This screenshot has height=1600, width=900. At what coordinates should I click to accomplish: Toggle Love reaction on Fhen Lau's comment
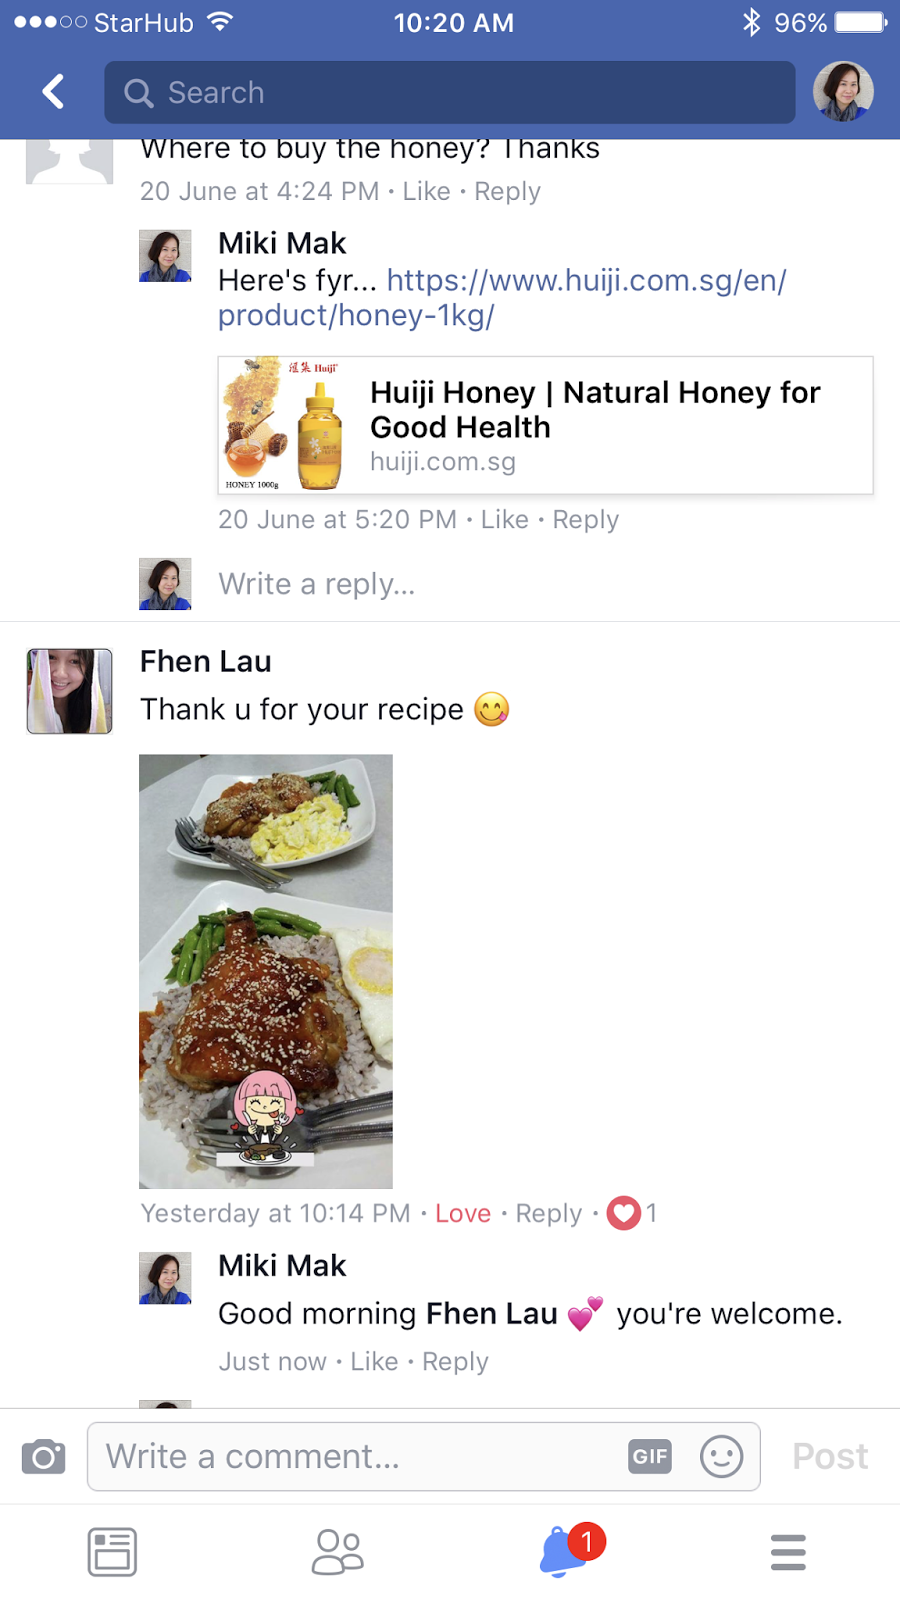click(463, 1213)
